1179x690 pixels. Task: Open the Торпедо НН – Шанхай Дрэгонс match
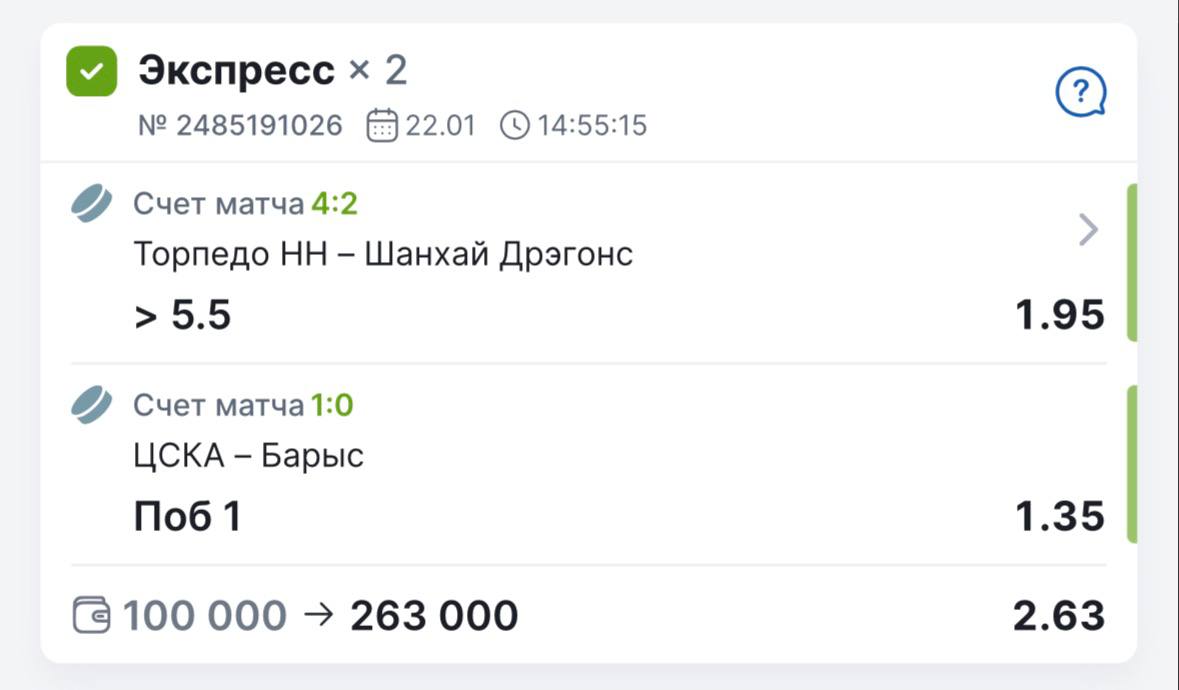point(383,255)
